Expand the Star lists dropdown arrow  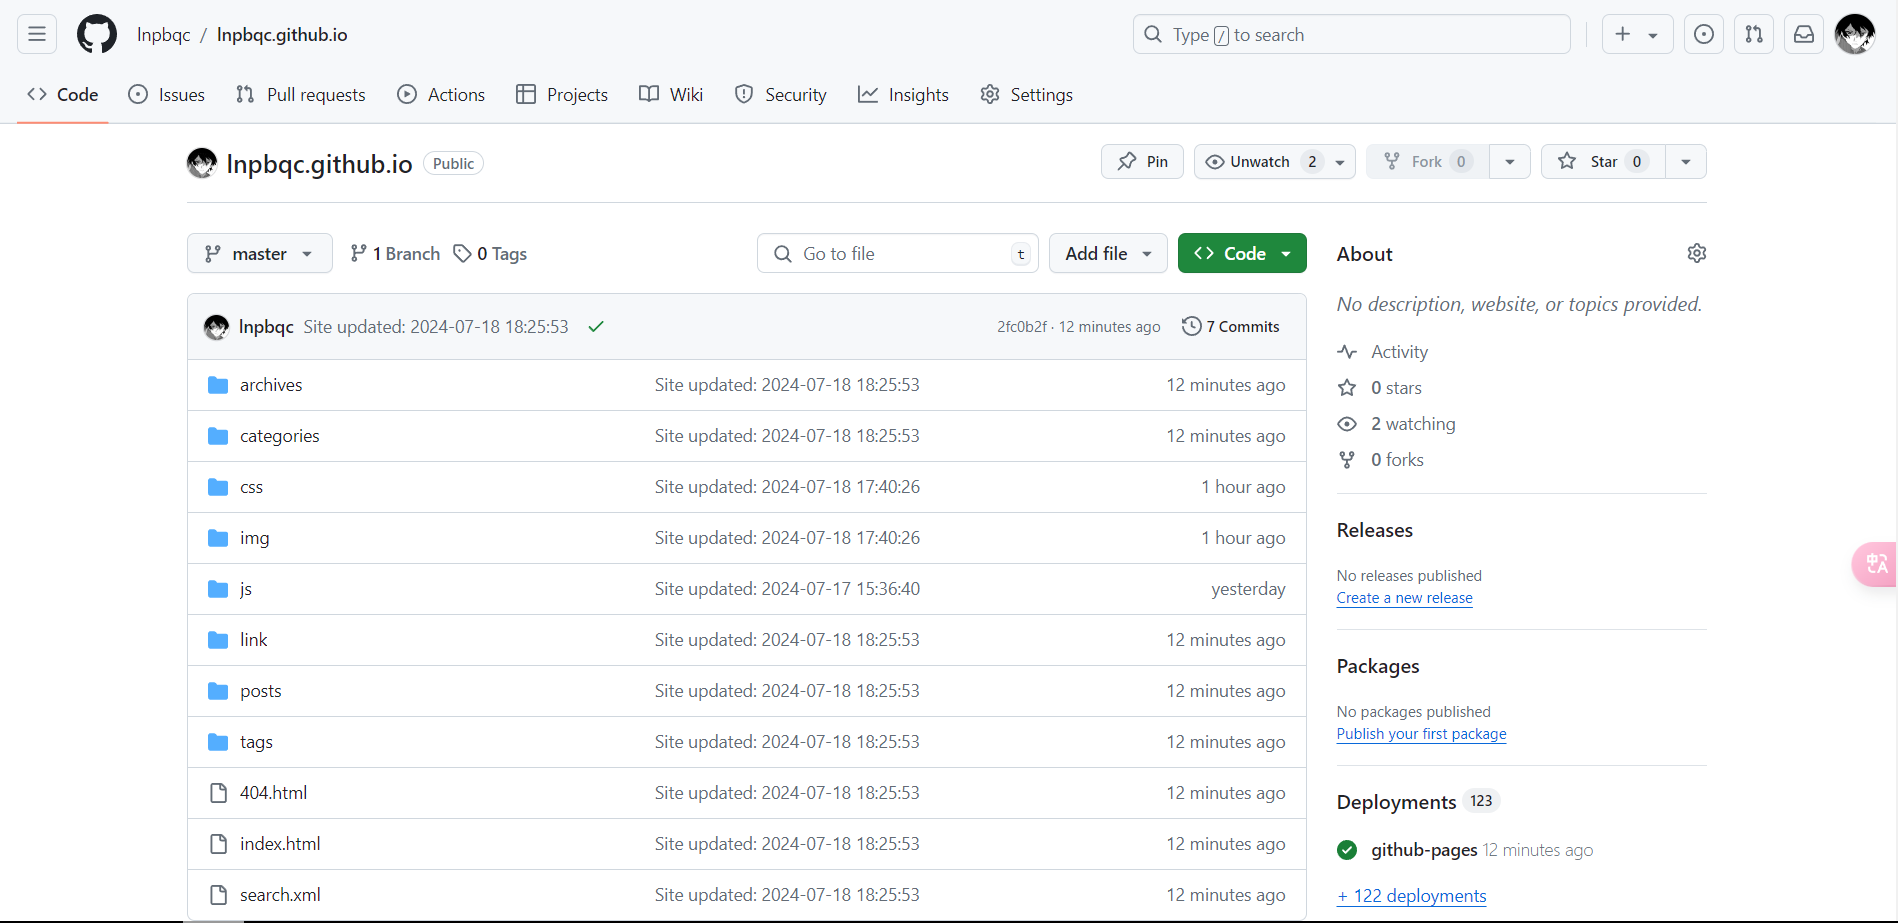(x=1686, y=162)
